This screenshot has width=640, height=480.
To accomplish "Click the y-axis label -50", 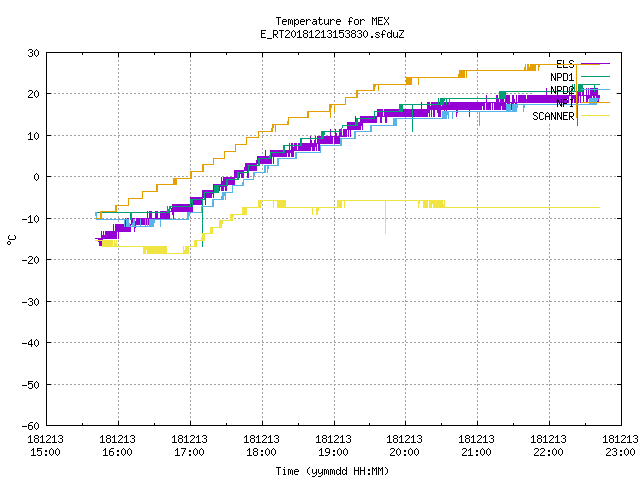I will tap(31, 385).
